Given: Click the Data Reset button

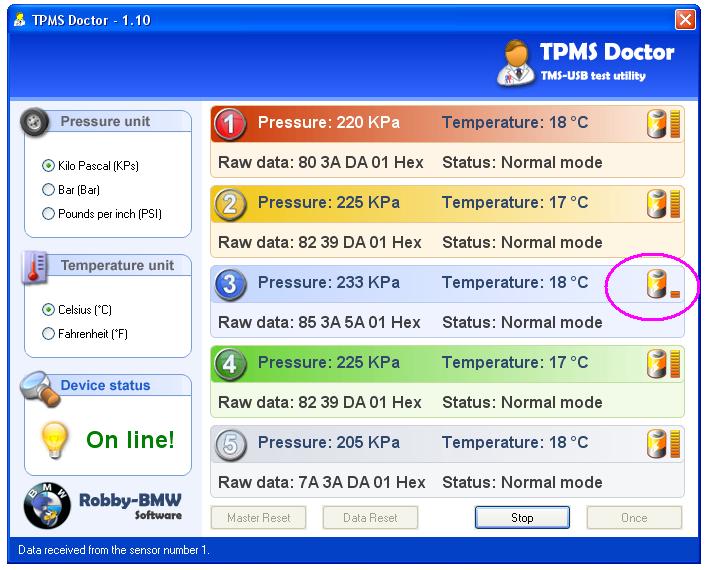Looking at the screenshot, I should (370, 518).
